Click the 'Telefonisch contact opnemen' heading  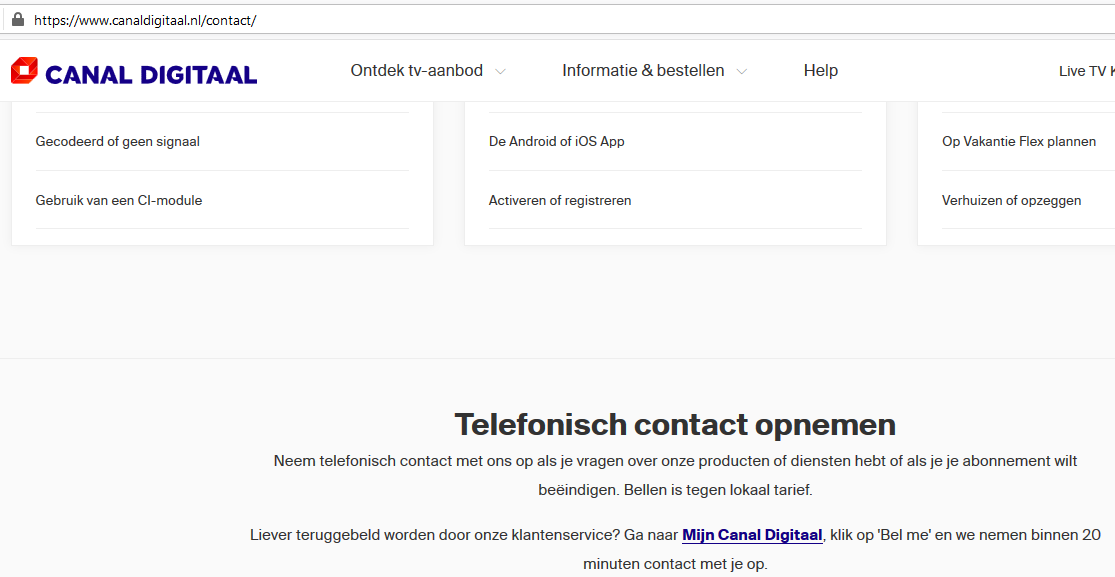[675, 425]
